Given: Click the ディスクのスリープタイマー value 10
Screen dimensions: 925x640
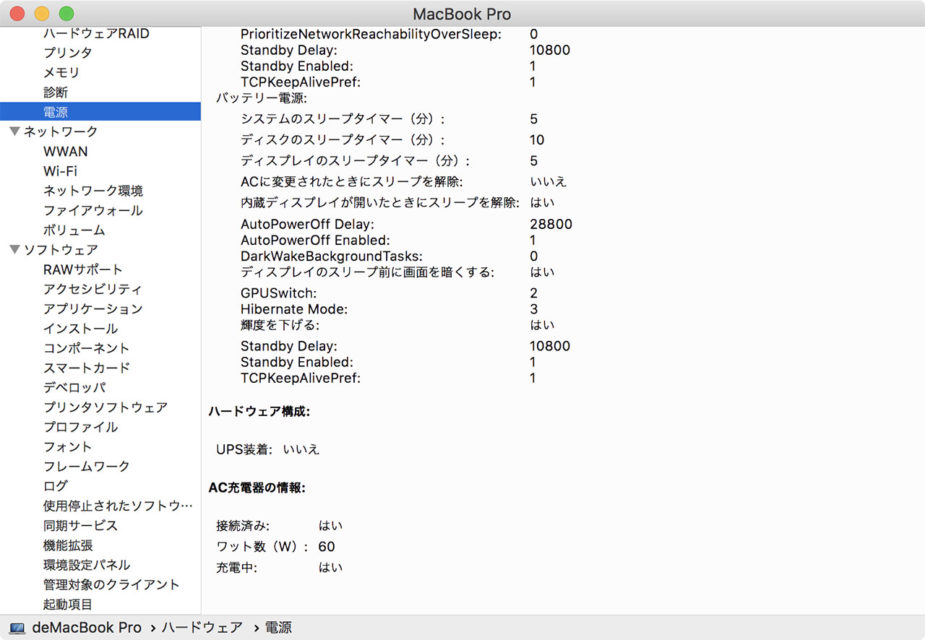Looking at the screenshot, I should pos(537,140).
